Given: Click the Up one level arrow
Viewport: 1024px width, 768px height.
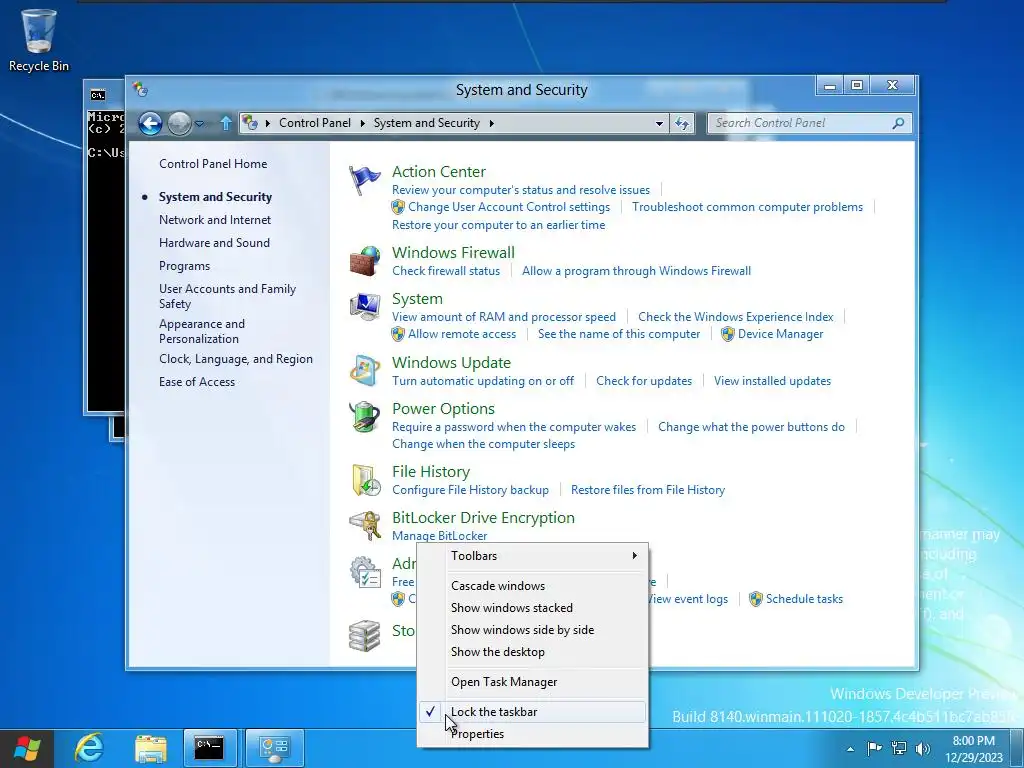Looking at the screenshot, I should [x=226, y=123].
